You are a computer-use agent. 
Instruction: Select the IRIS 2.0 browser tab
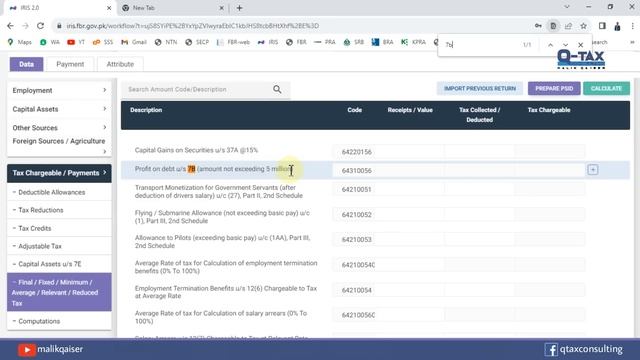click(x=59, y=8)
